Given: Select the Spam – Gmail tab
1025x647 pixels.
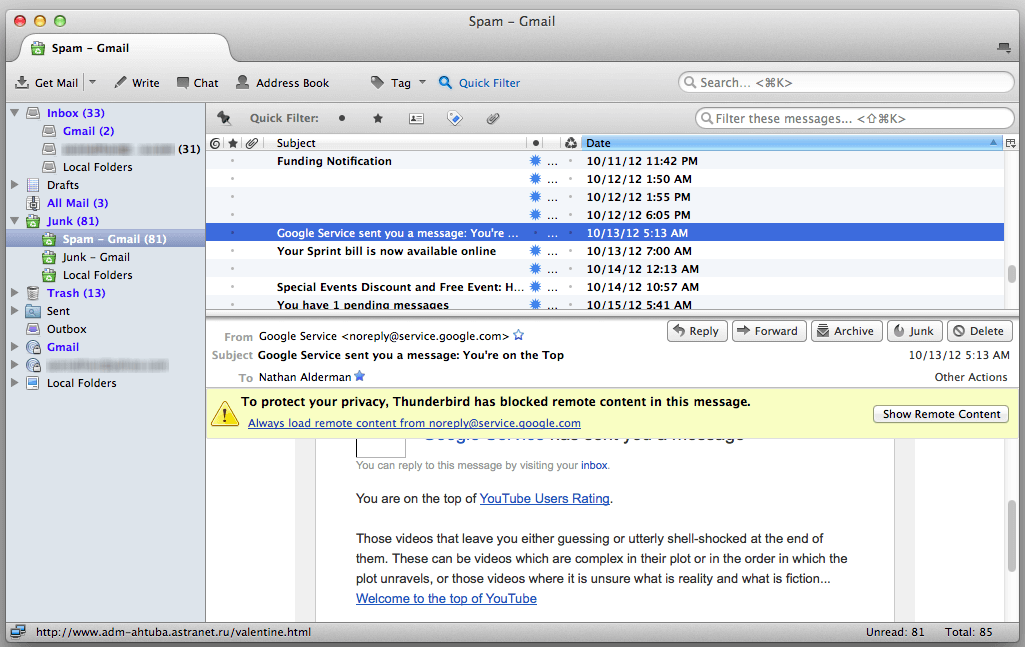Looking at the screenshot, I should pos(90,48).
